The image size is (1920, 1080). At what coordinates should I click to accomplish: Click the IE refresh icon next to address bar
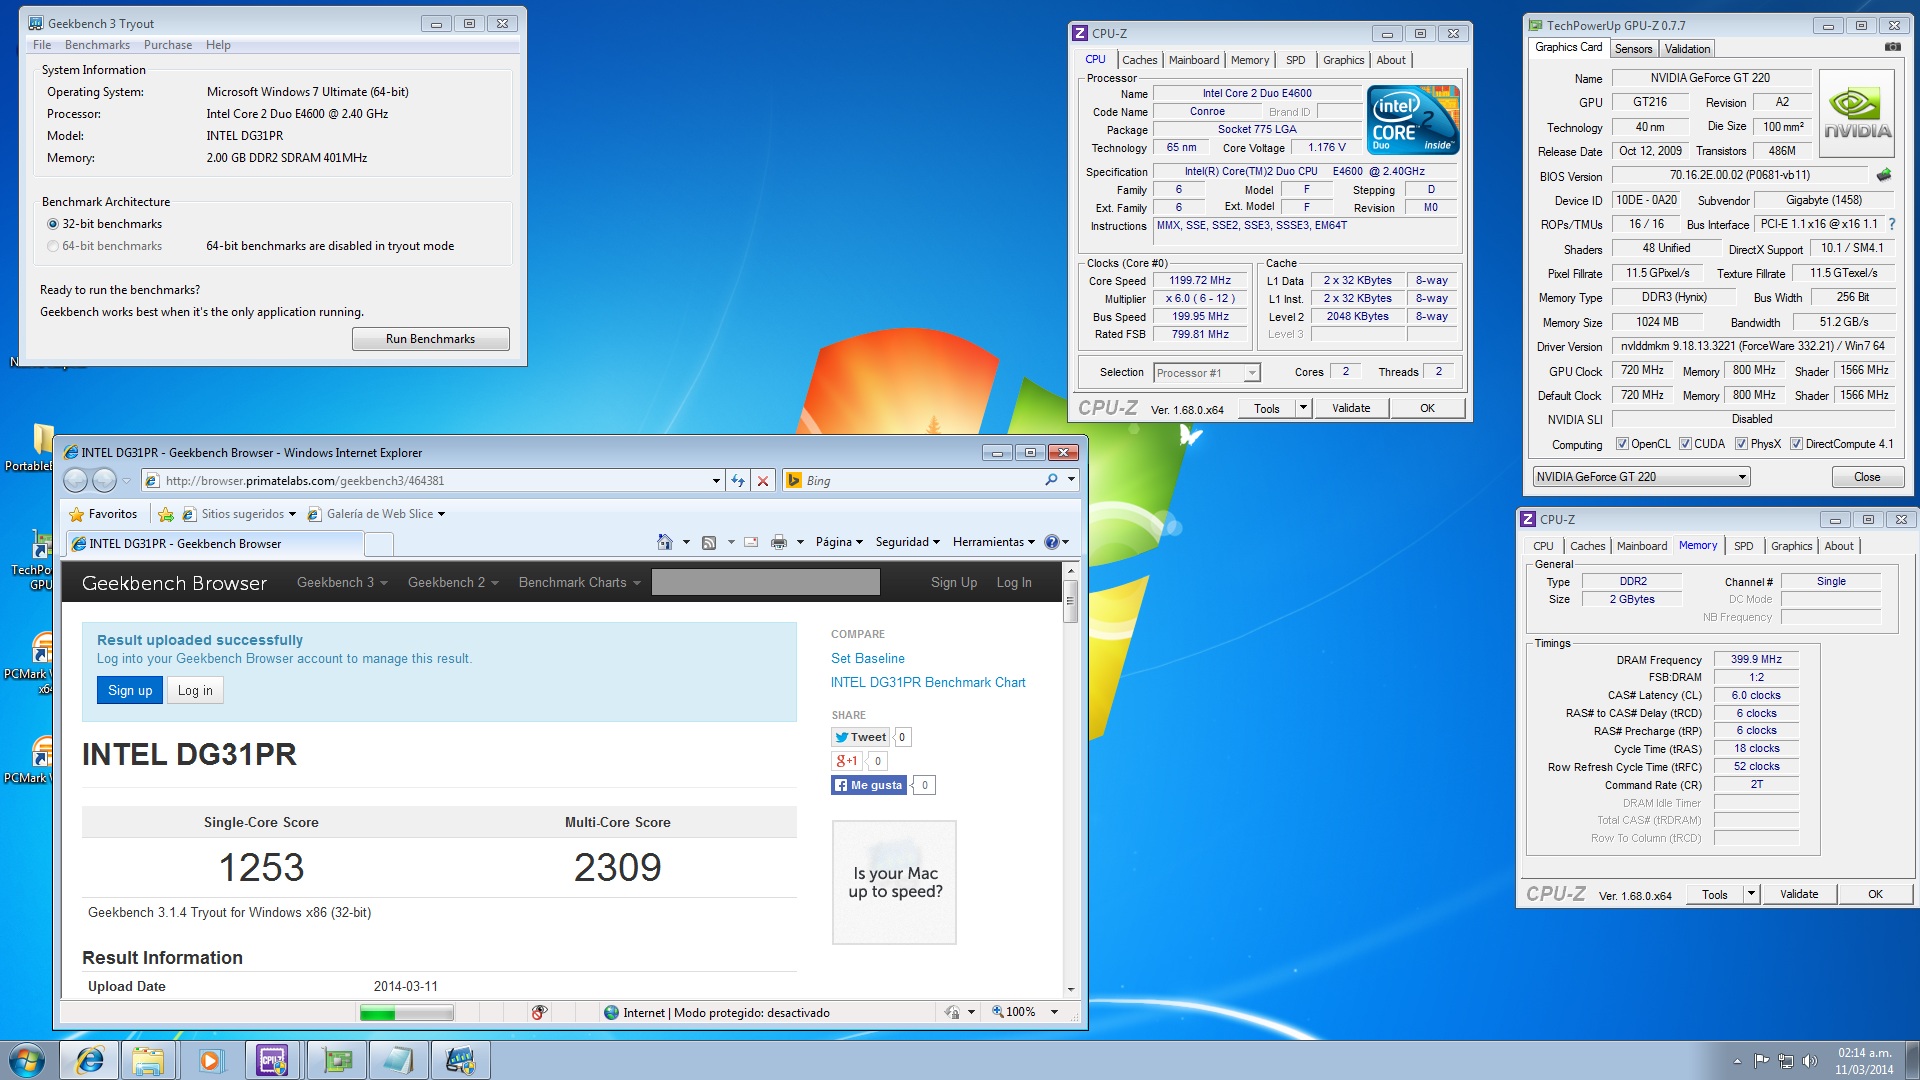(738, 481)
